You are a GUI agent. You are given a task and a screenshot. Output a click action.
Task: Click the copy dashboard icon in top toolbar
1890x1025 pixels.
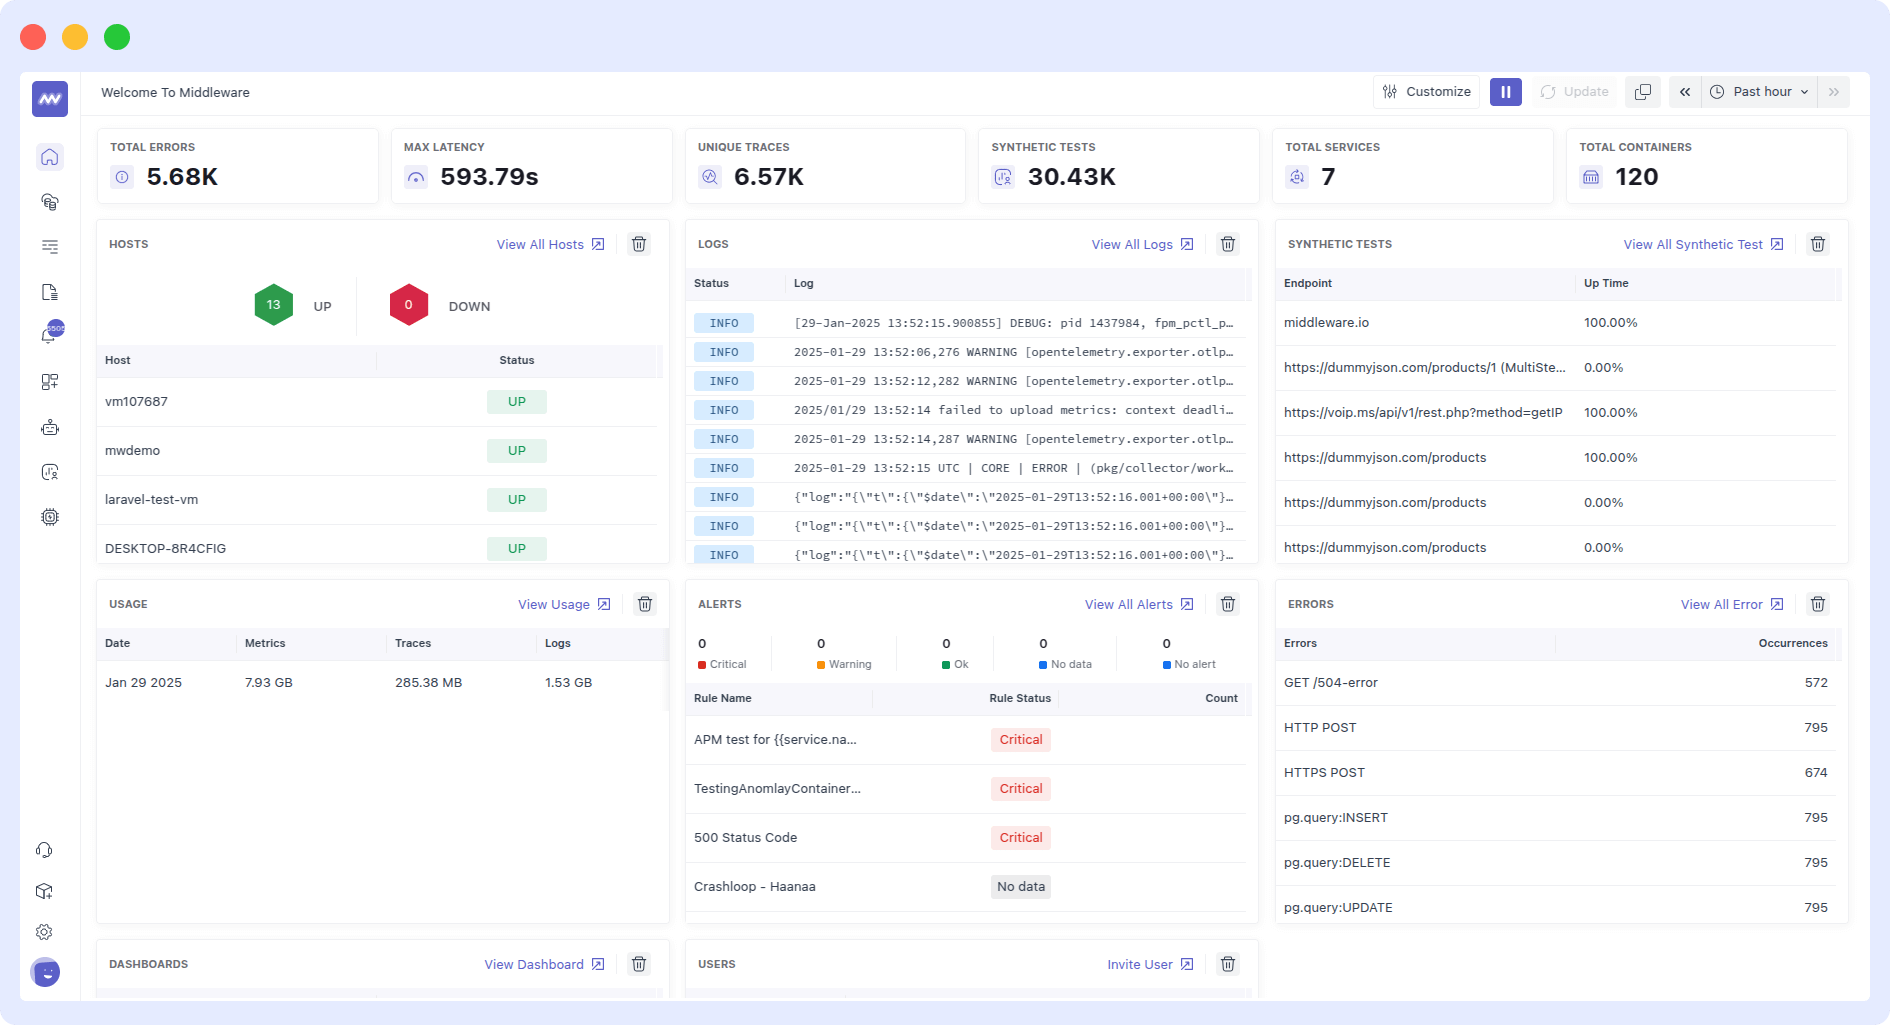coord(1643,91)
